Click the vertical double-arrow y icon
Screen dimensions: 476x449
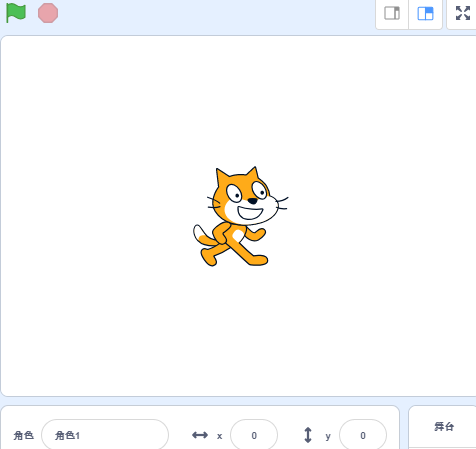pos(308,435)
